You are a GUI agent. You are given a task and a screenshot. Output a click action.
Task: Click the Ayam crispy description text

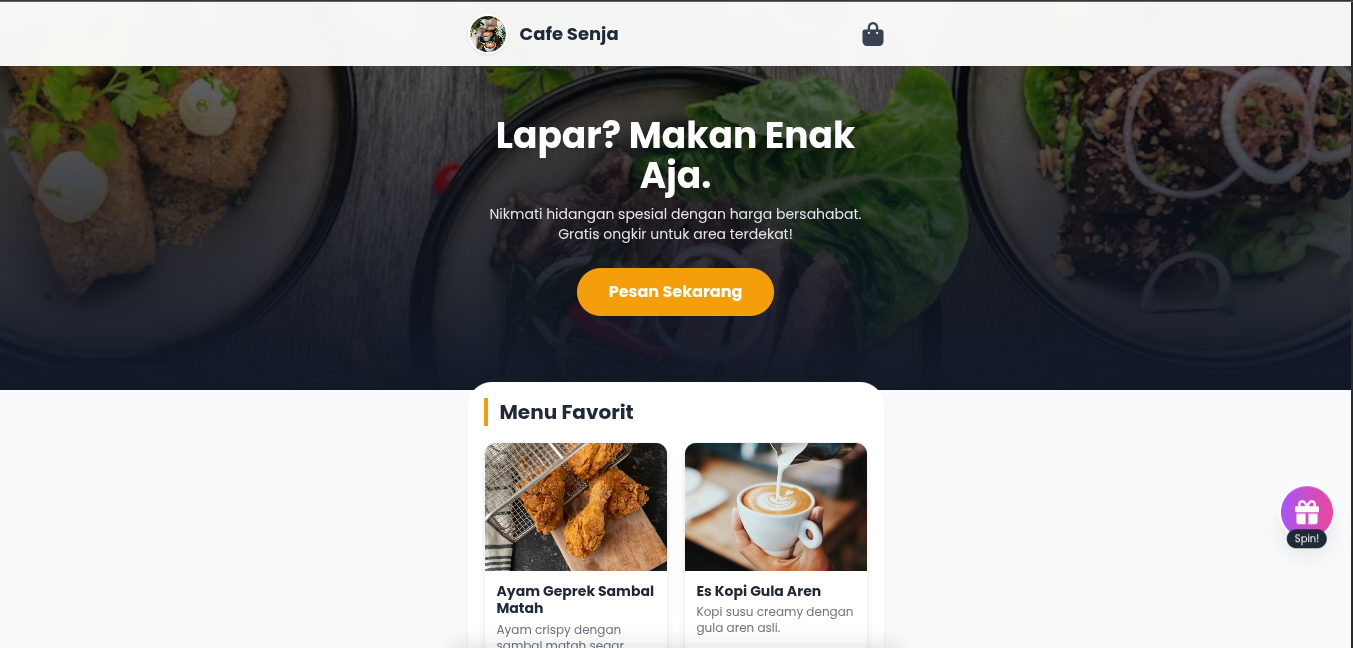560,636
